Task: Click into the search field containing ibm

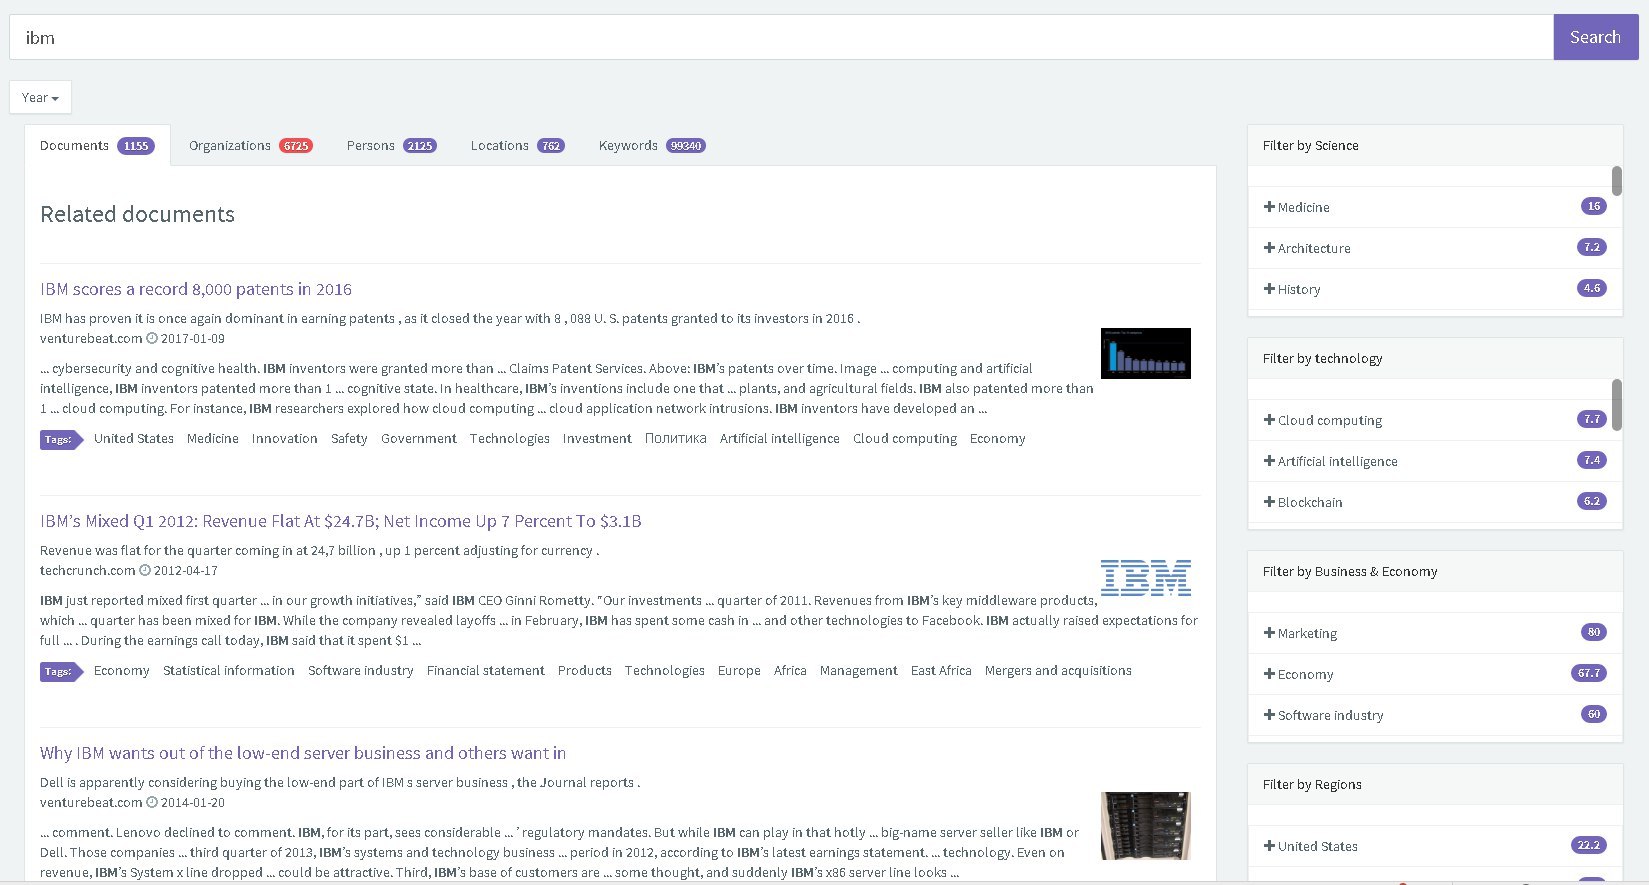Action: 781,37
